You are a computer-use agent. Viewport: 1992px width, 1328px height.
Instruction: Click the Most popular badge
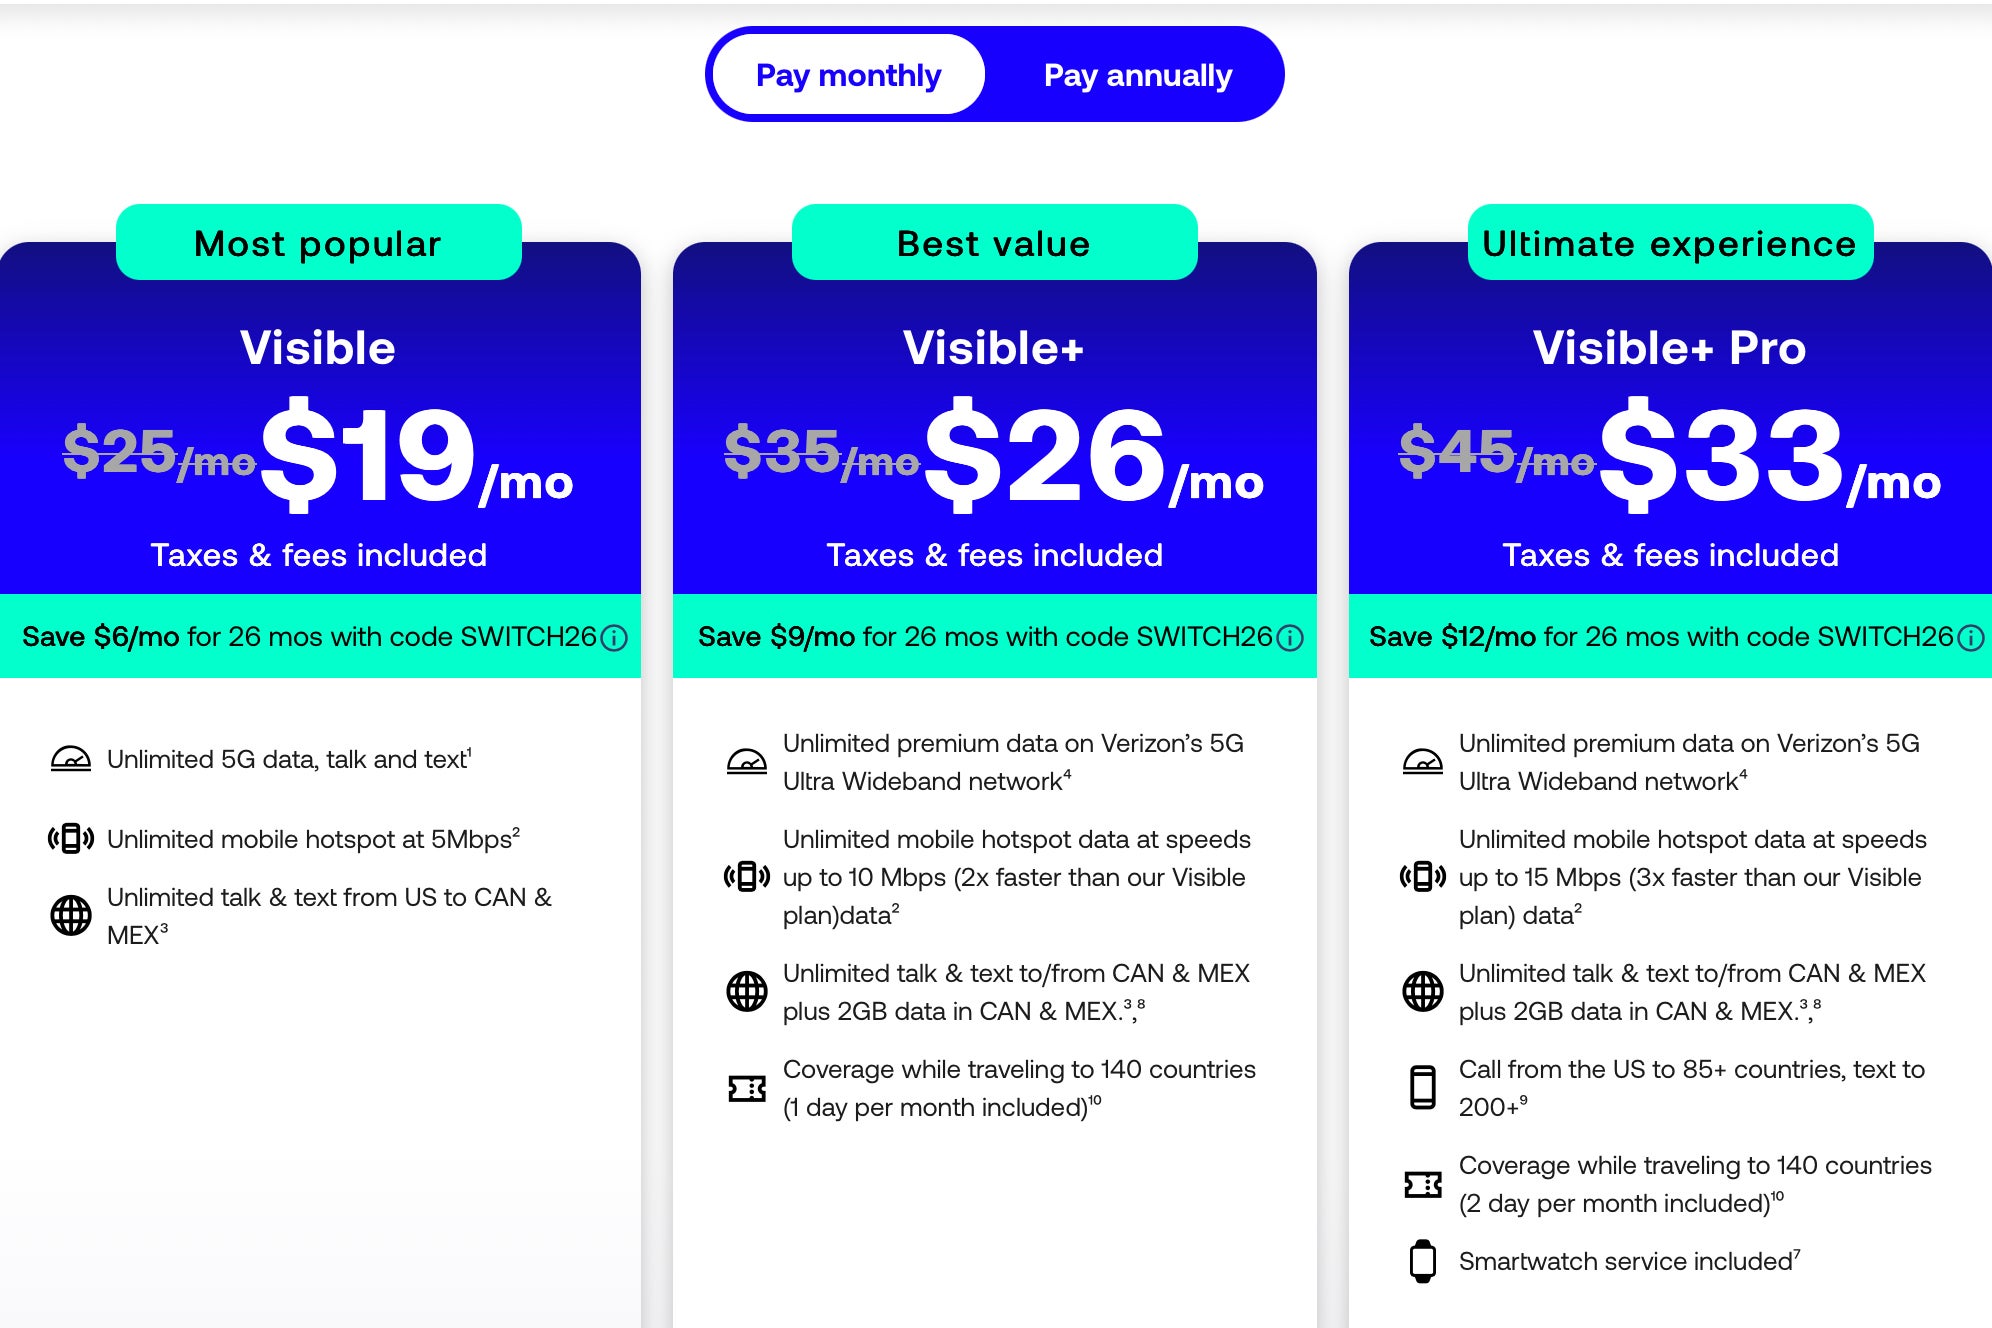pyautogui.click(x=318, y=243)
